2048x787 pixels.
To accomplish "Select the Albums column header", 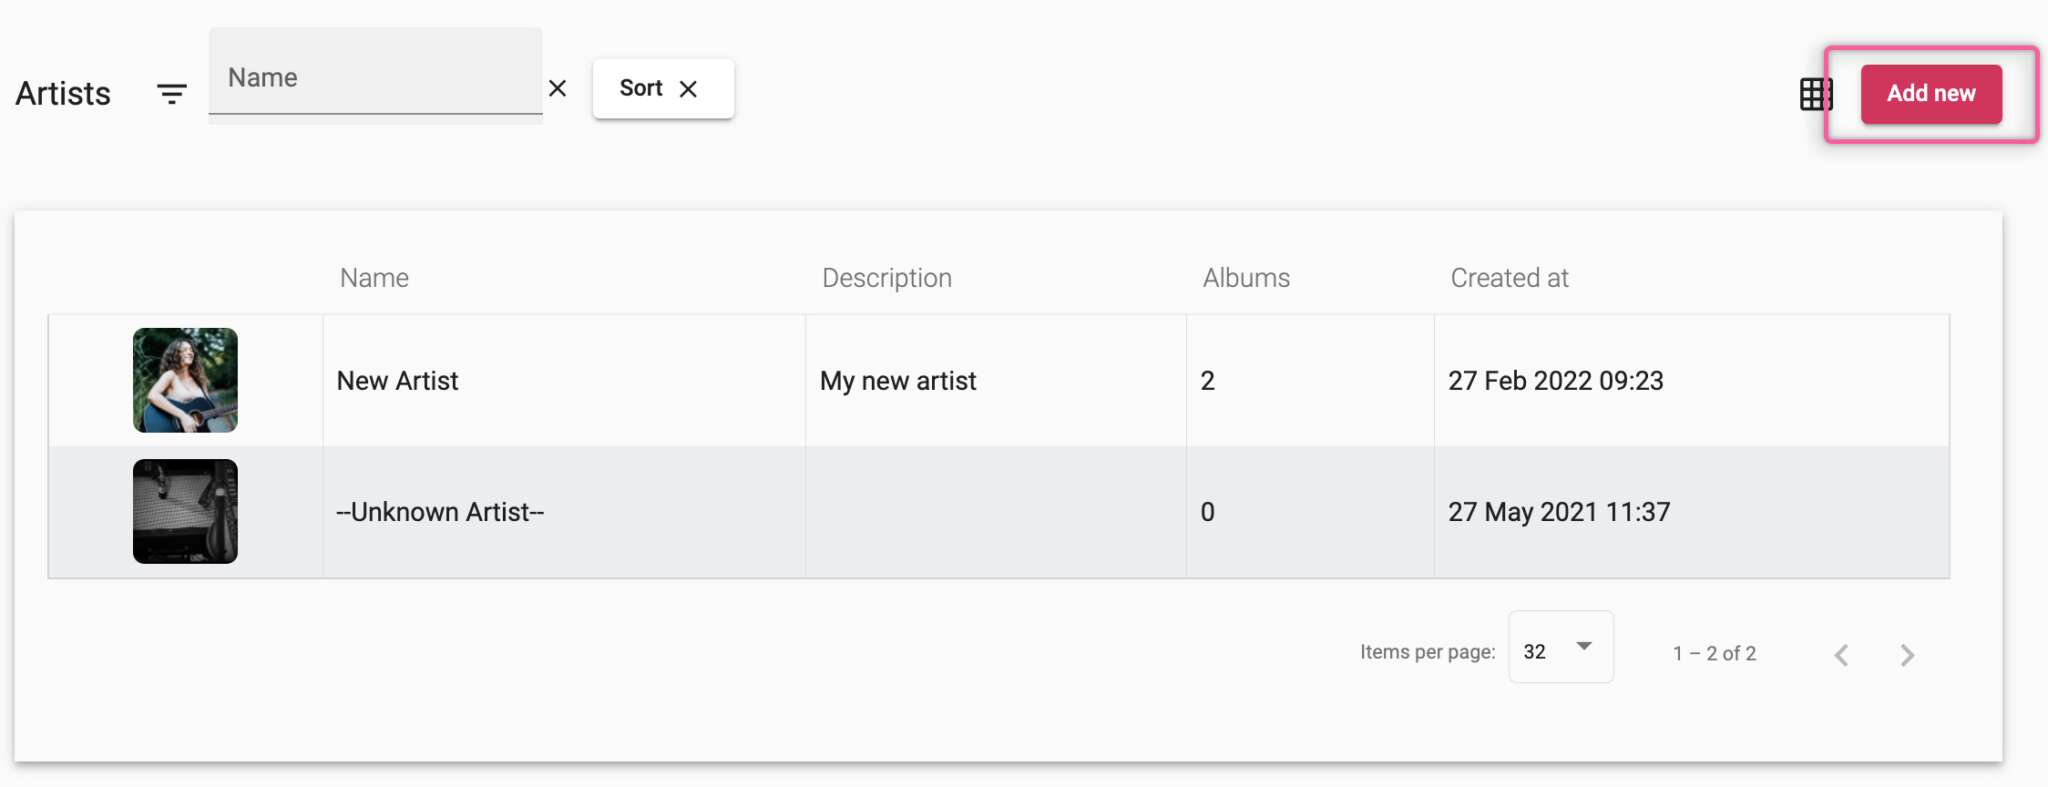I will [x=1245, y=278].
